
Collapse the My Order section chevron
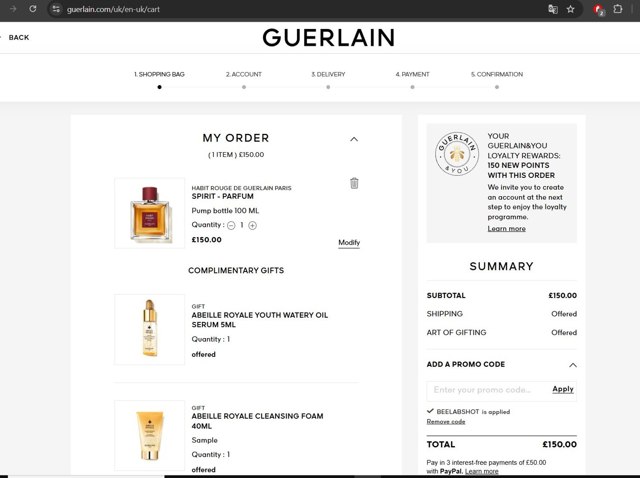pyautogui.click(x=354, y=139)
